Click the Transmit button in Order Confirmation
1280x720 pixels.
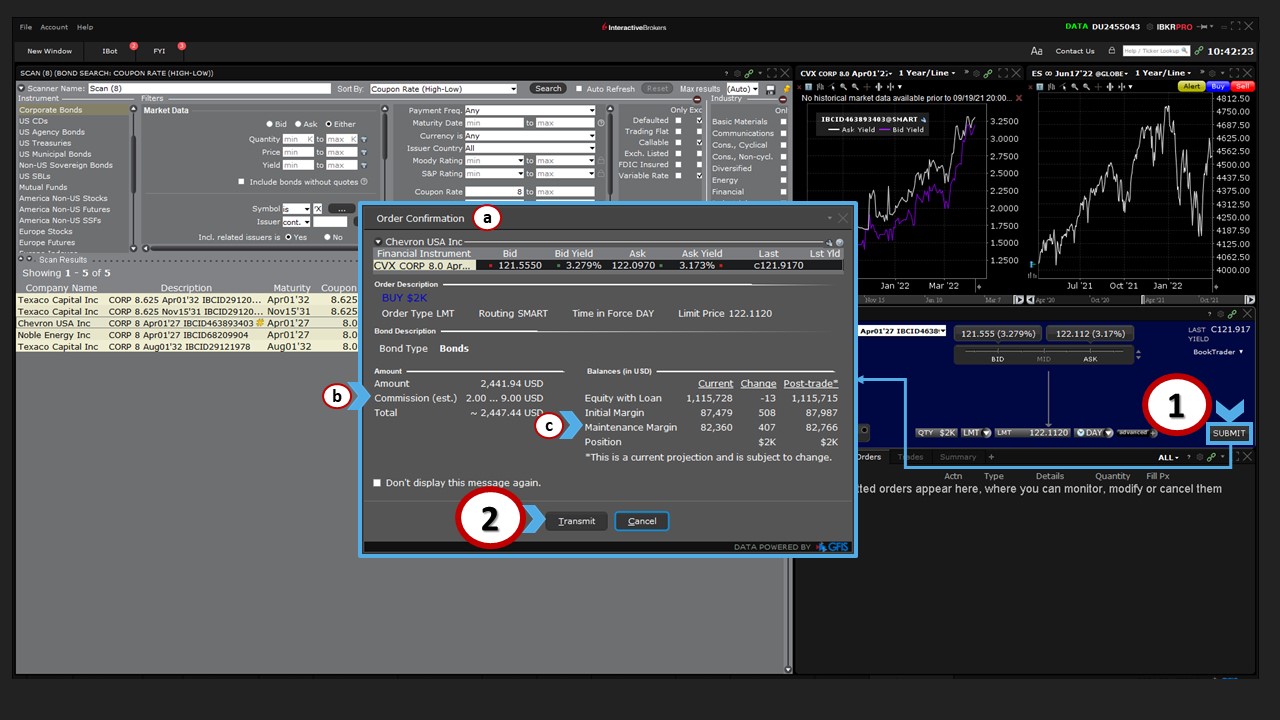pyautogui.click(x=576, y=521)
